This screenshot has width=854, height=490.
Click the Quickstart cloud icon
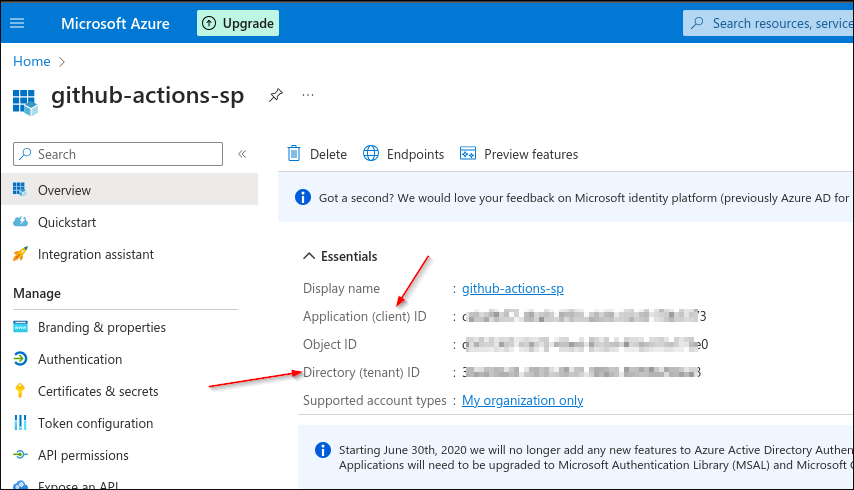point(20,222)
